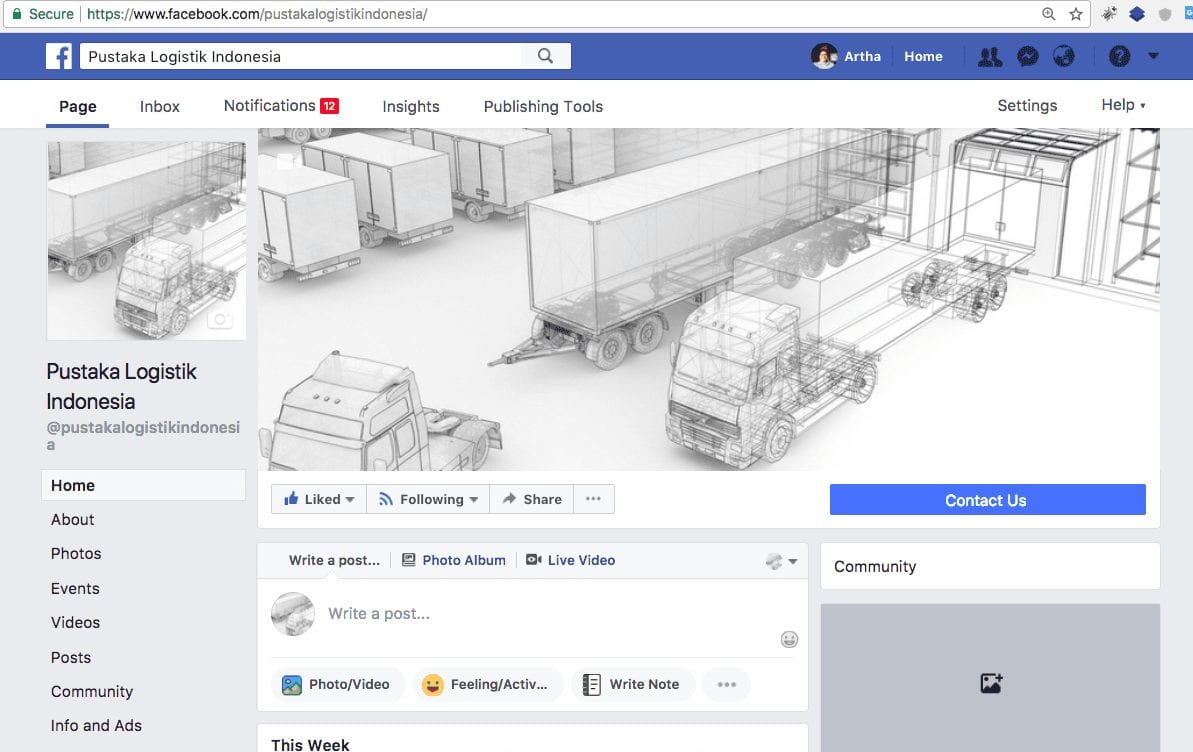Click the emoji smiley in post box
This screenshot has width=1193, height=752.
[x=789, y=639]
